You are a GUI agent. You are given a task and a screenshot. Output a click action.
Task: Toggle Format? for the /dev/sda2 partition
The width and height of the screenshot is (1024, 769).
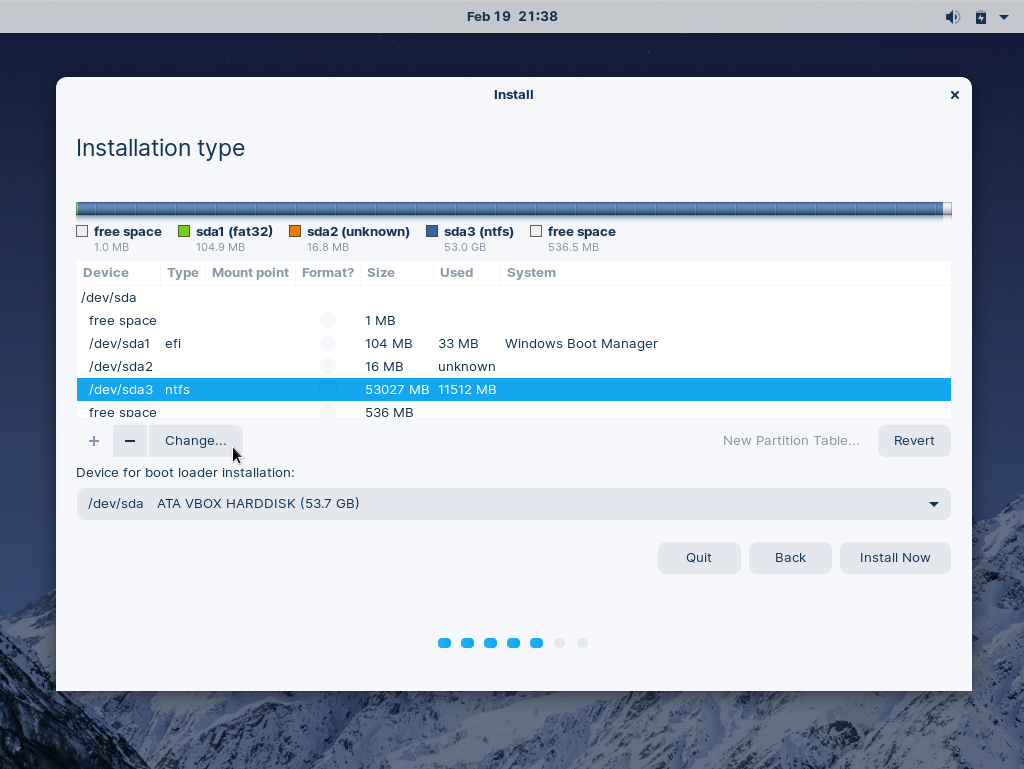coord(328,365)
